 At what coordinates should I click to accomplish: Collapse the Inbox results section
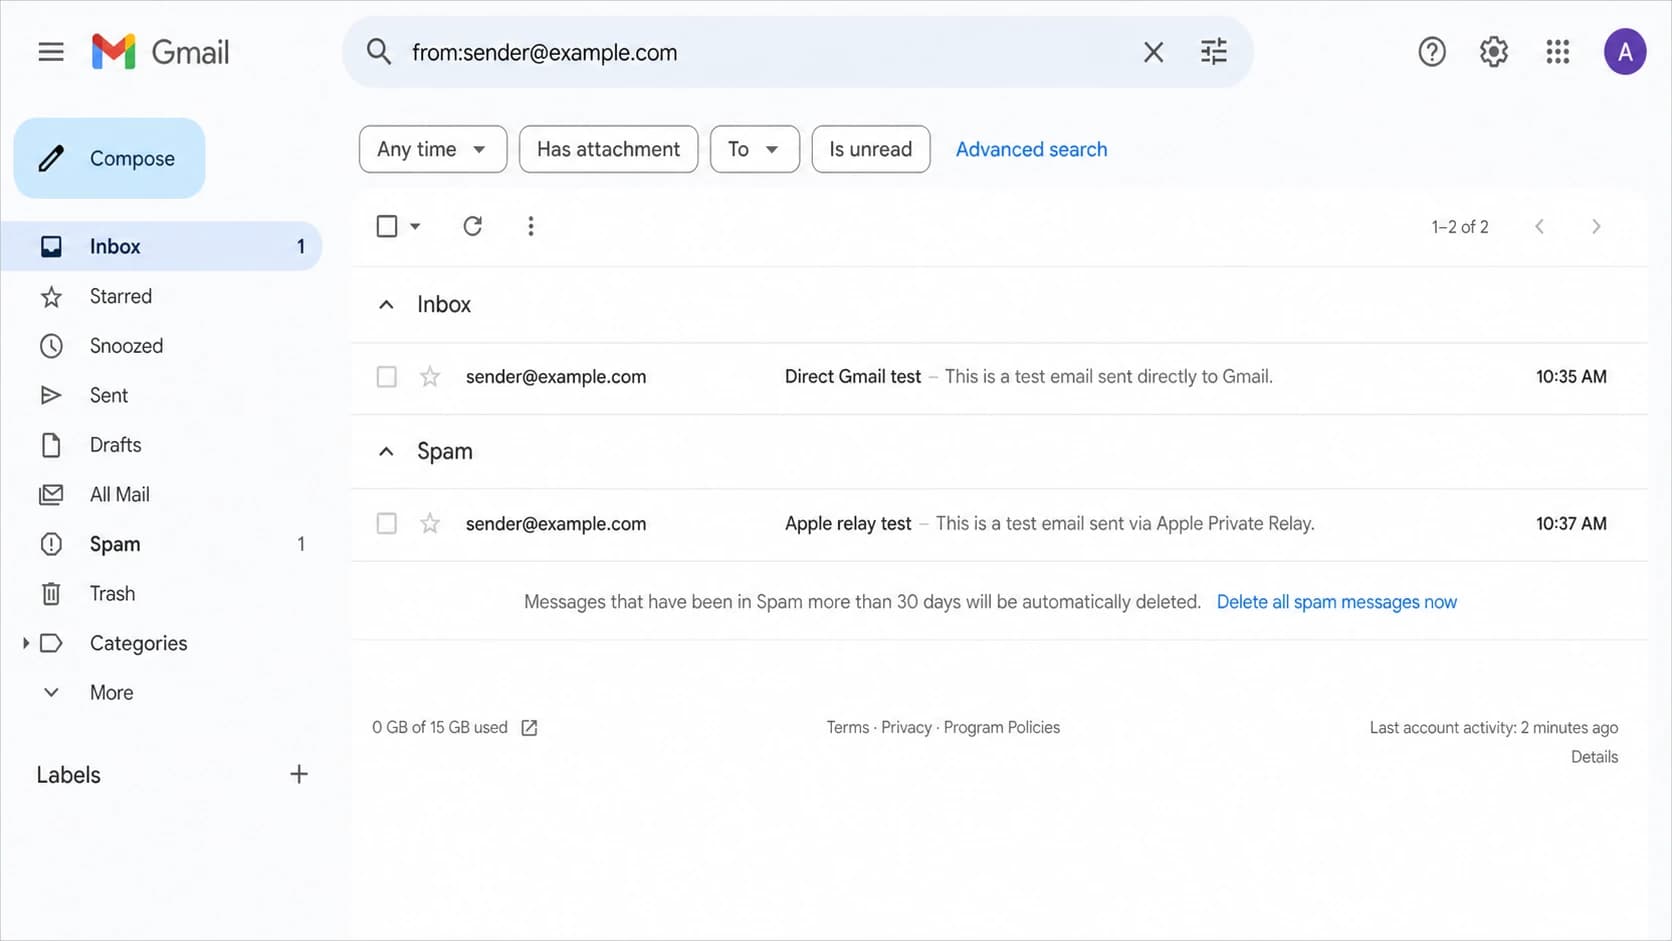coord(386,305)
